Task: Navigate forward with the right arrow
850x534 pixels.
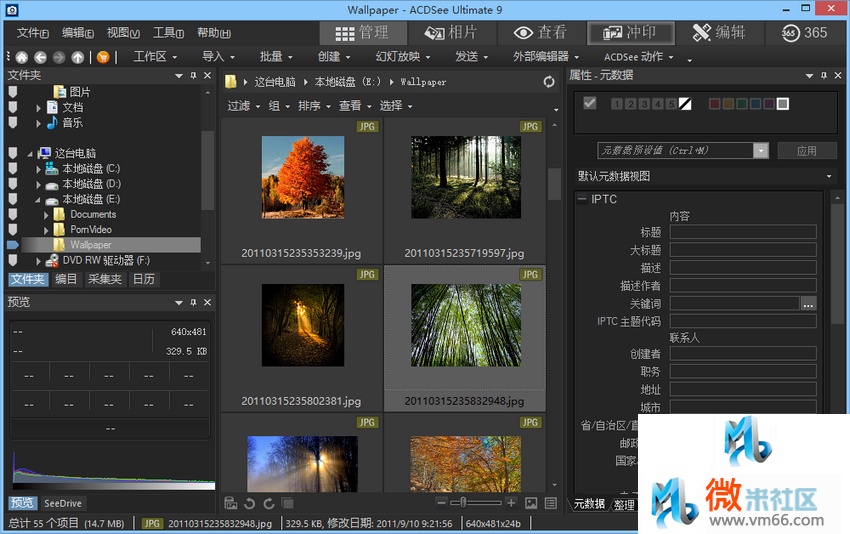Action: (59, 57)
